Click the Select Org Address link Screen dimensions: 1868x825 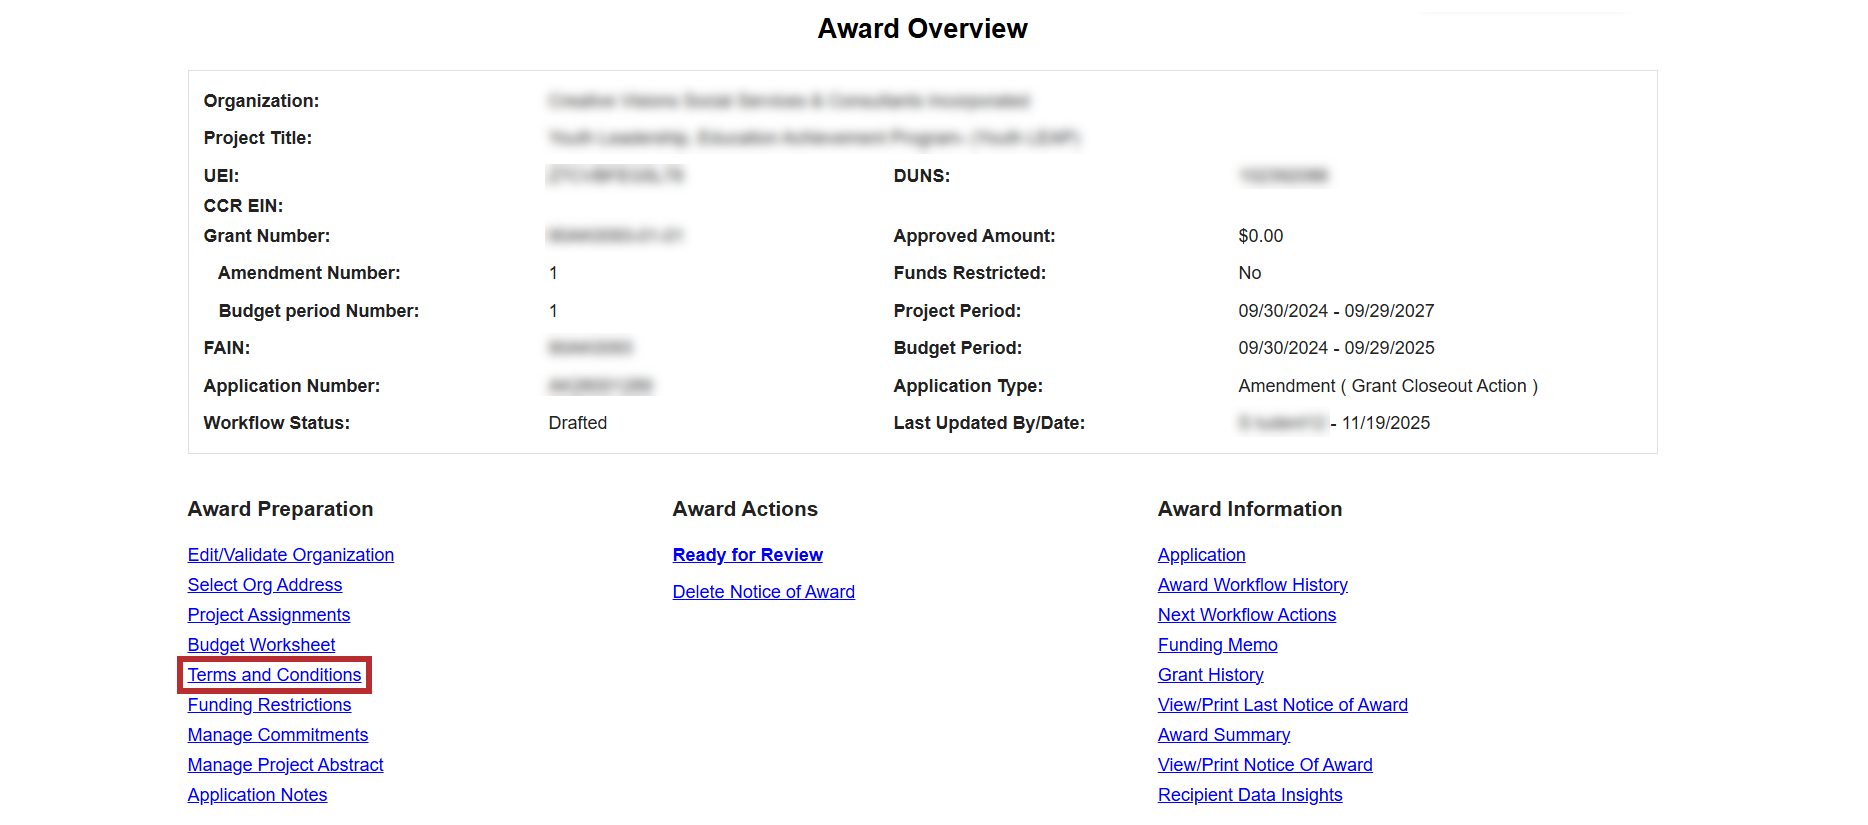264,585
